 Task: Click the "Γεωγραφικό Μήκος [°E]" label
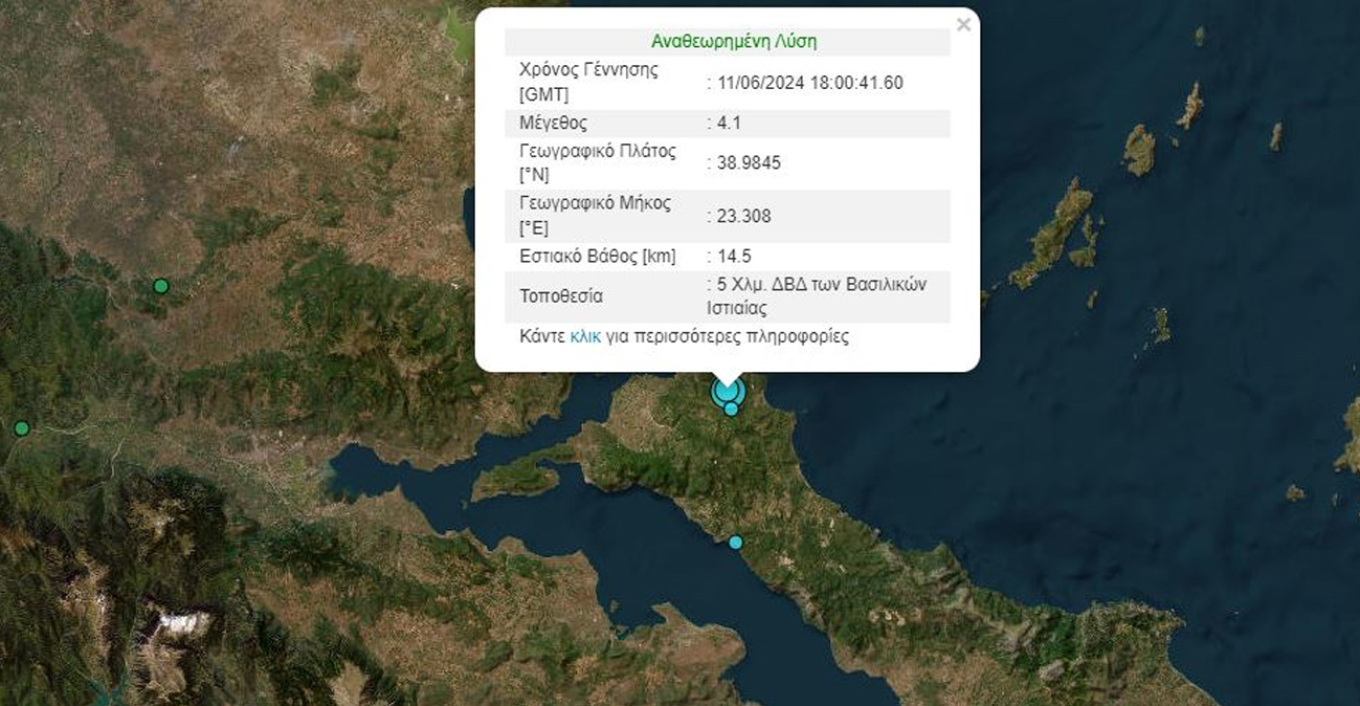(595, 215)
